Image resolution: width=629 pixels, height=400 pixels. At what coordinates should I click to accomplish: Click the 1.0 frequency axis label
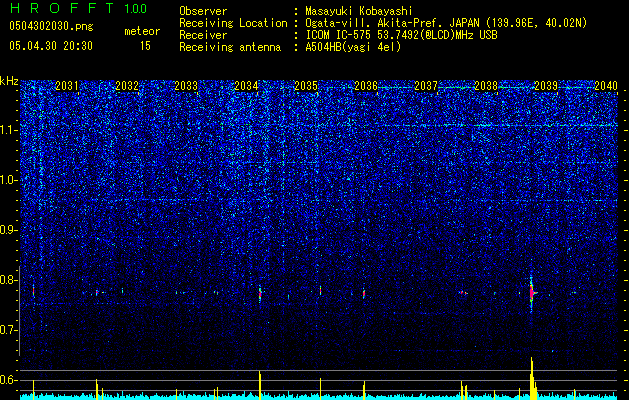pos(8,180)
